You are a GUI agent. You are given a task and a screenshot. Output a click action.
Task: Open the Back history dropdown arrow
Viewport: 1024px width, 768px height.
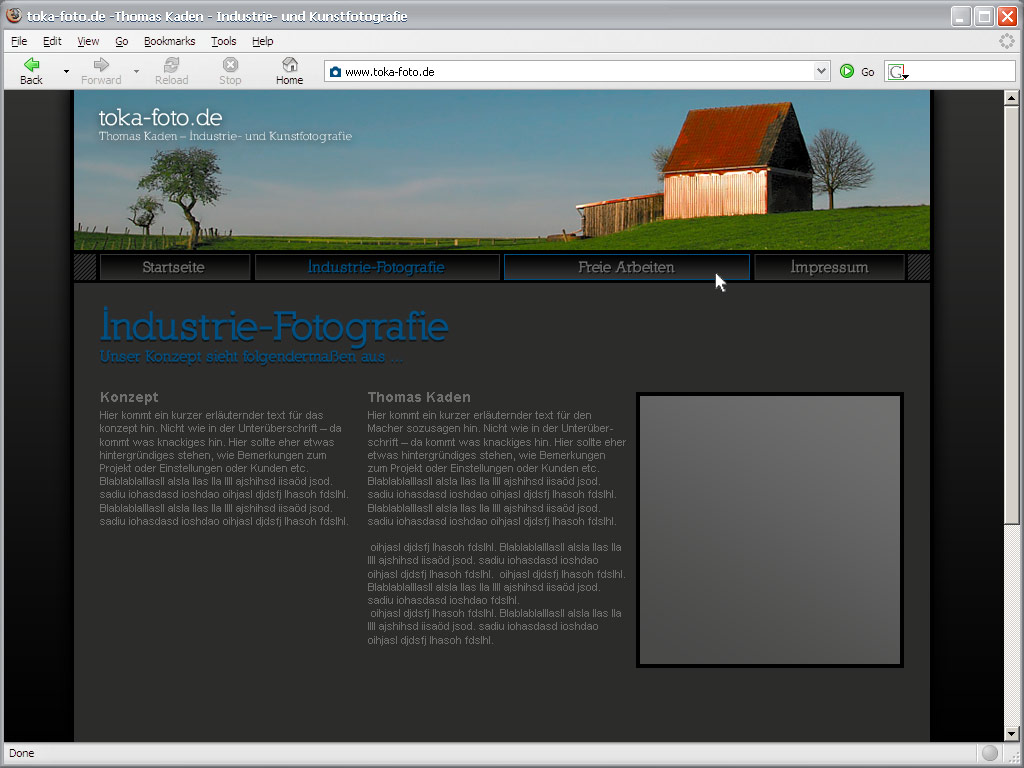point(66,72)
